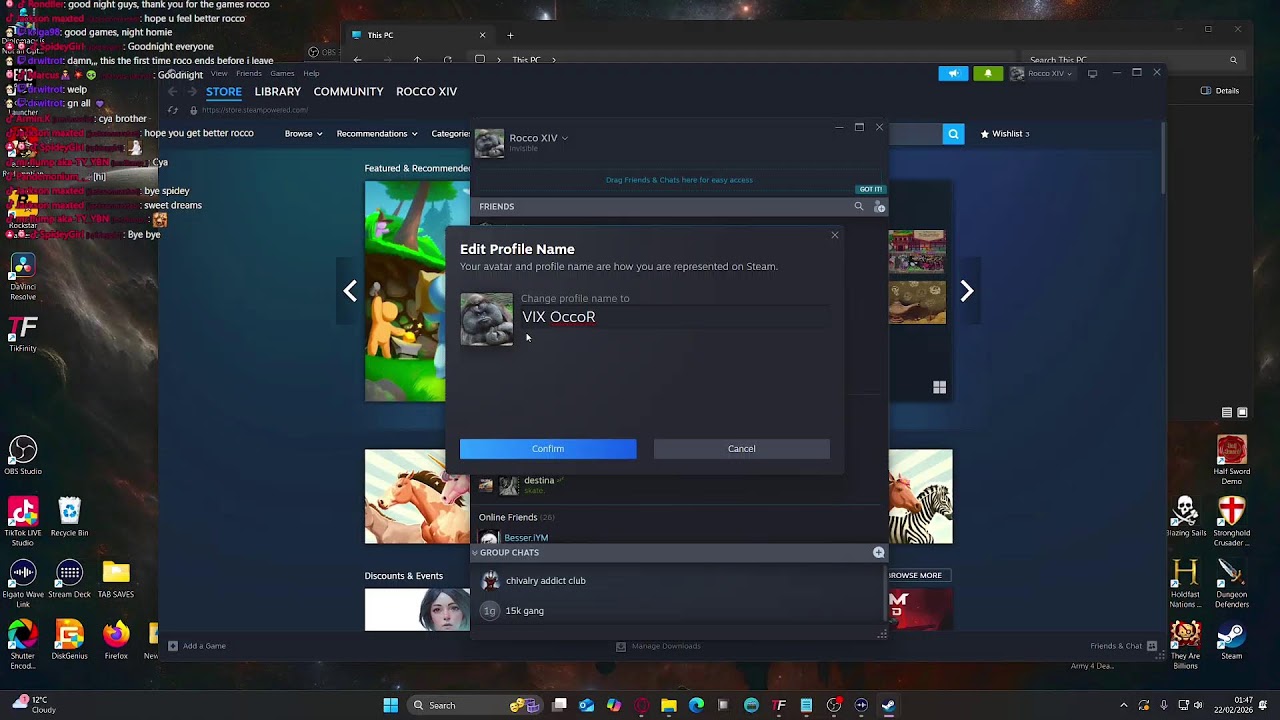Open TikFinity desktop icon
The image size is (1280, 720).
[x=23, y=335]
